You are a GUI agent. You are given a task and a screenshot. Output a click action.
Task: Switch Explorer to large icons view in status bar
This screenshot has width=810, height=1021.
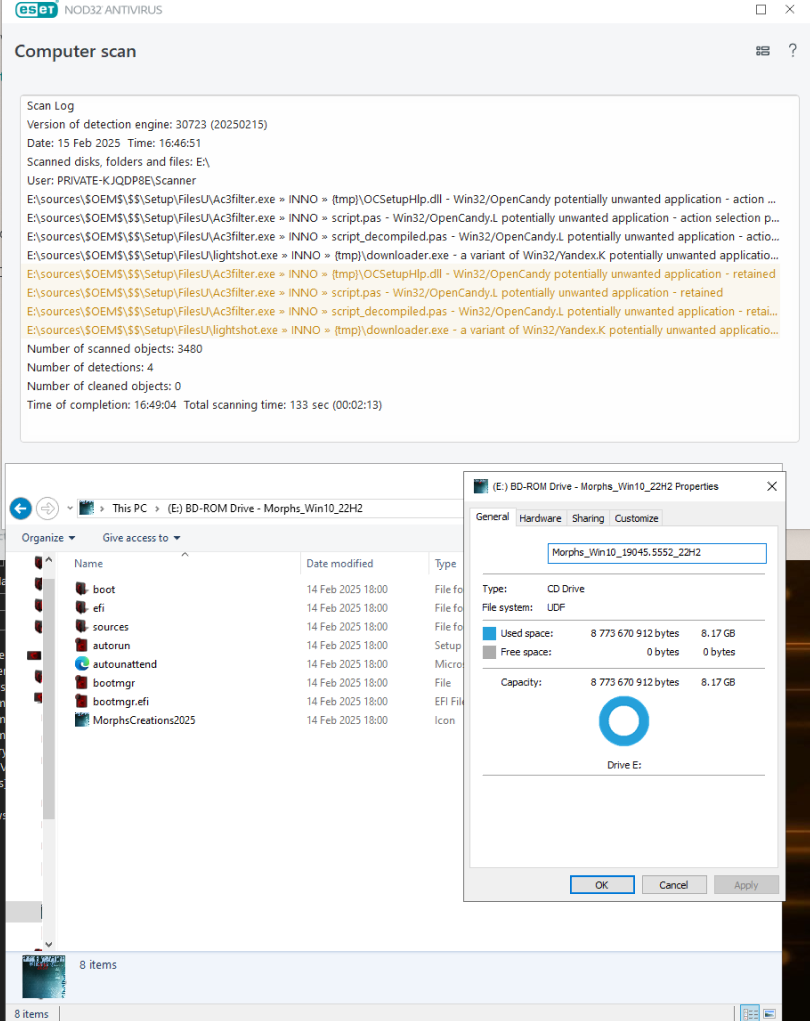pyautogui.click(x=769, y=1014)
